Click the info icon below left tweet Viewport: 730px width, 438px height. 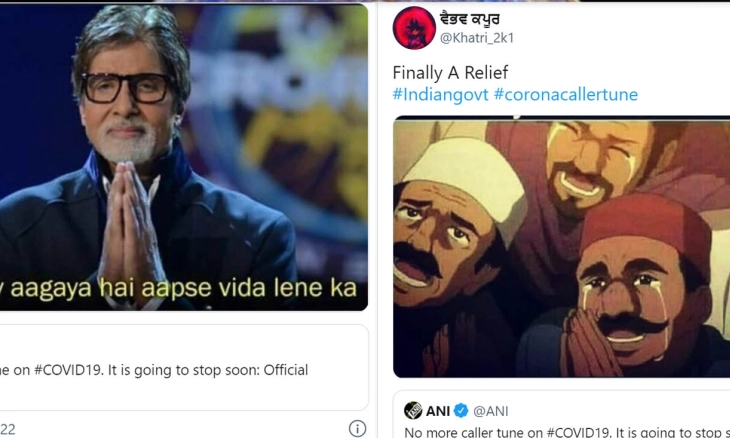[x=357, y=428]
